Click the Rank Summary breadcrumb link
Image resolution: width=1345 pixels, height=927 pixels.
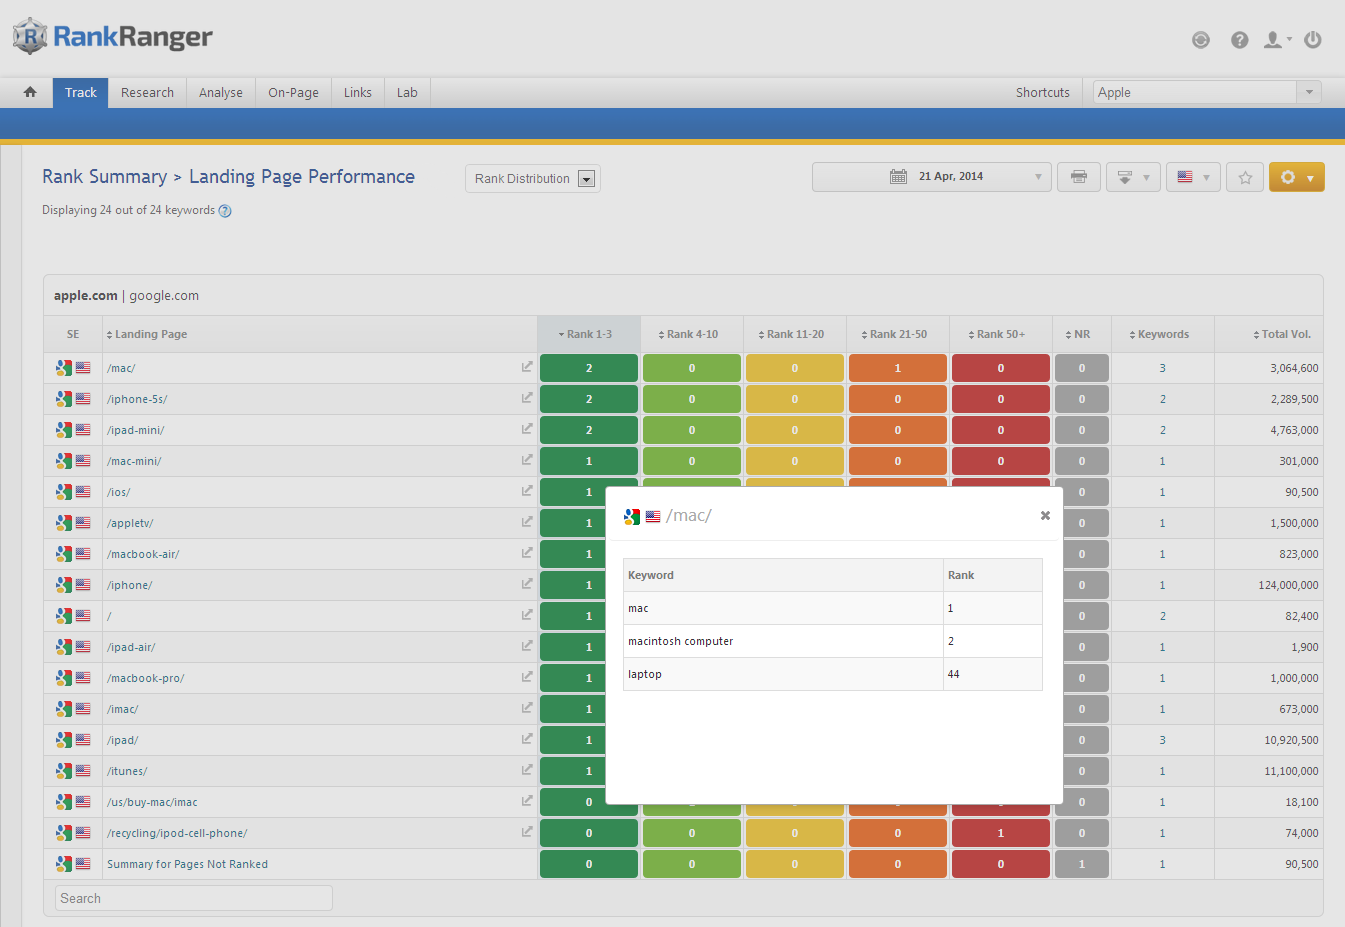pyautogui.click(x=104, y=177)
